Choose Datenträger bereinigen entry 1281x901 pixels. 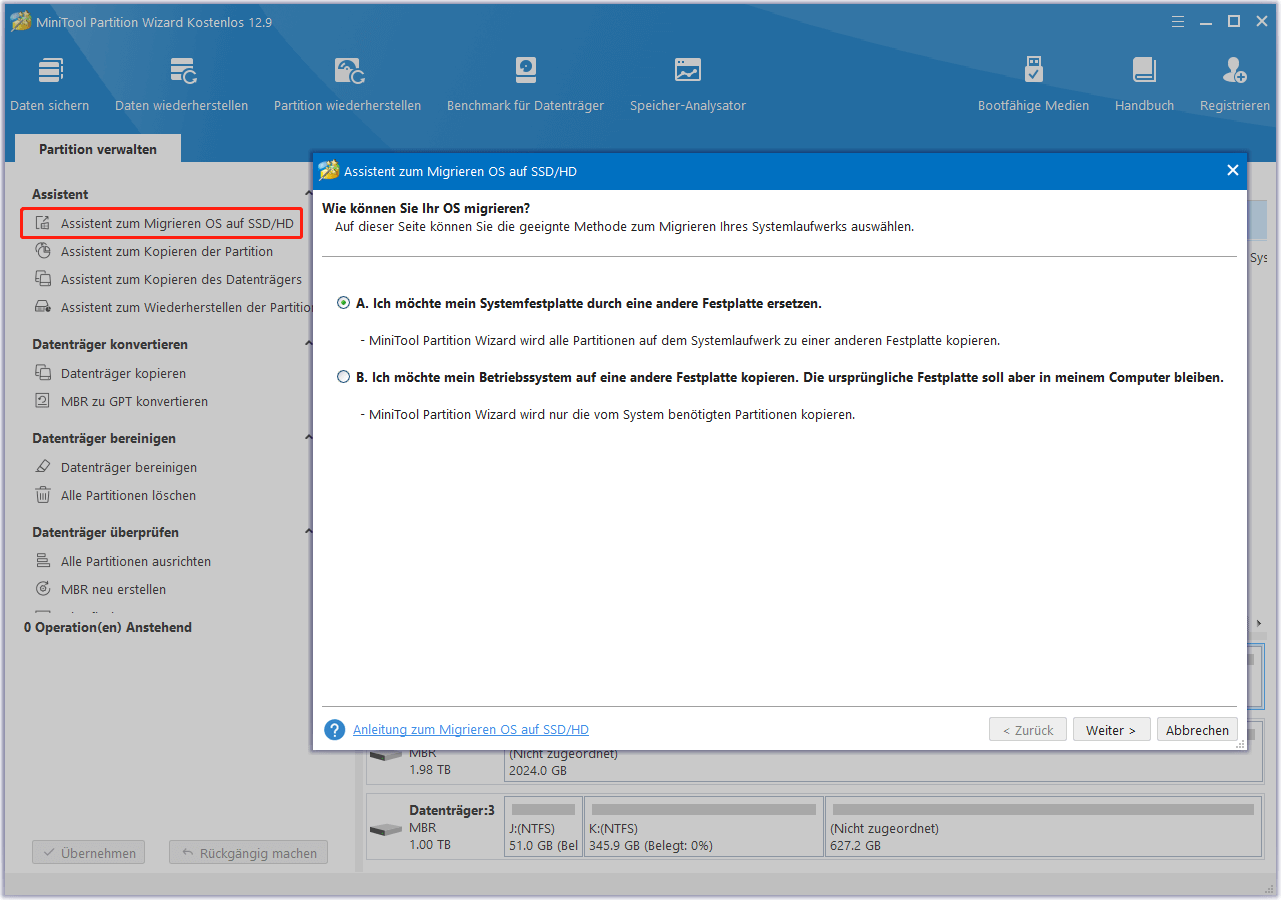pos(129,467)
